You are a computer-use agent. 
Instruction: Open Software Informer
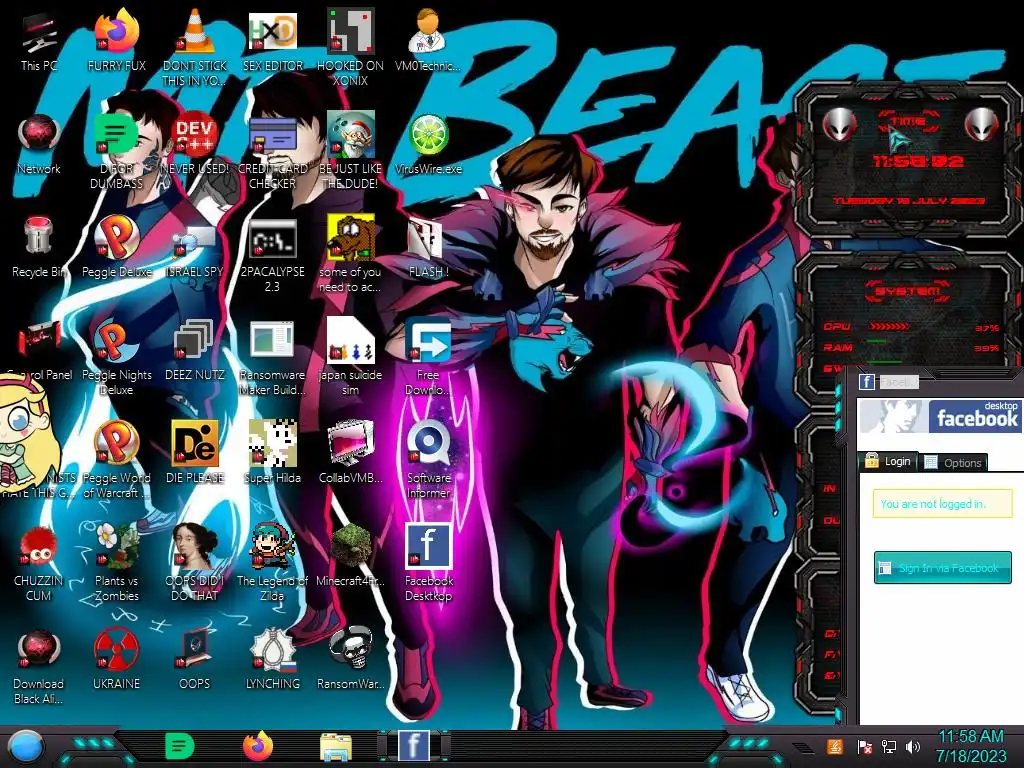428,461
